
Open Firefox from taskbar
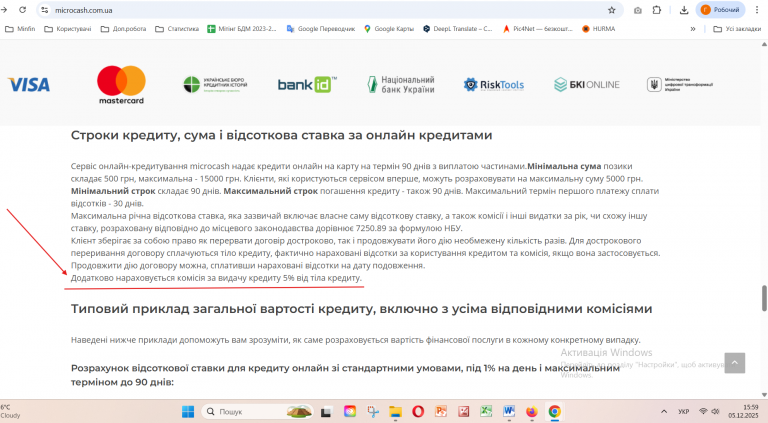531,412
